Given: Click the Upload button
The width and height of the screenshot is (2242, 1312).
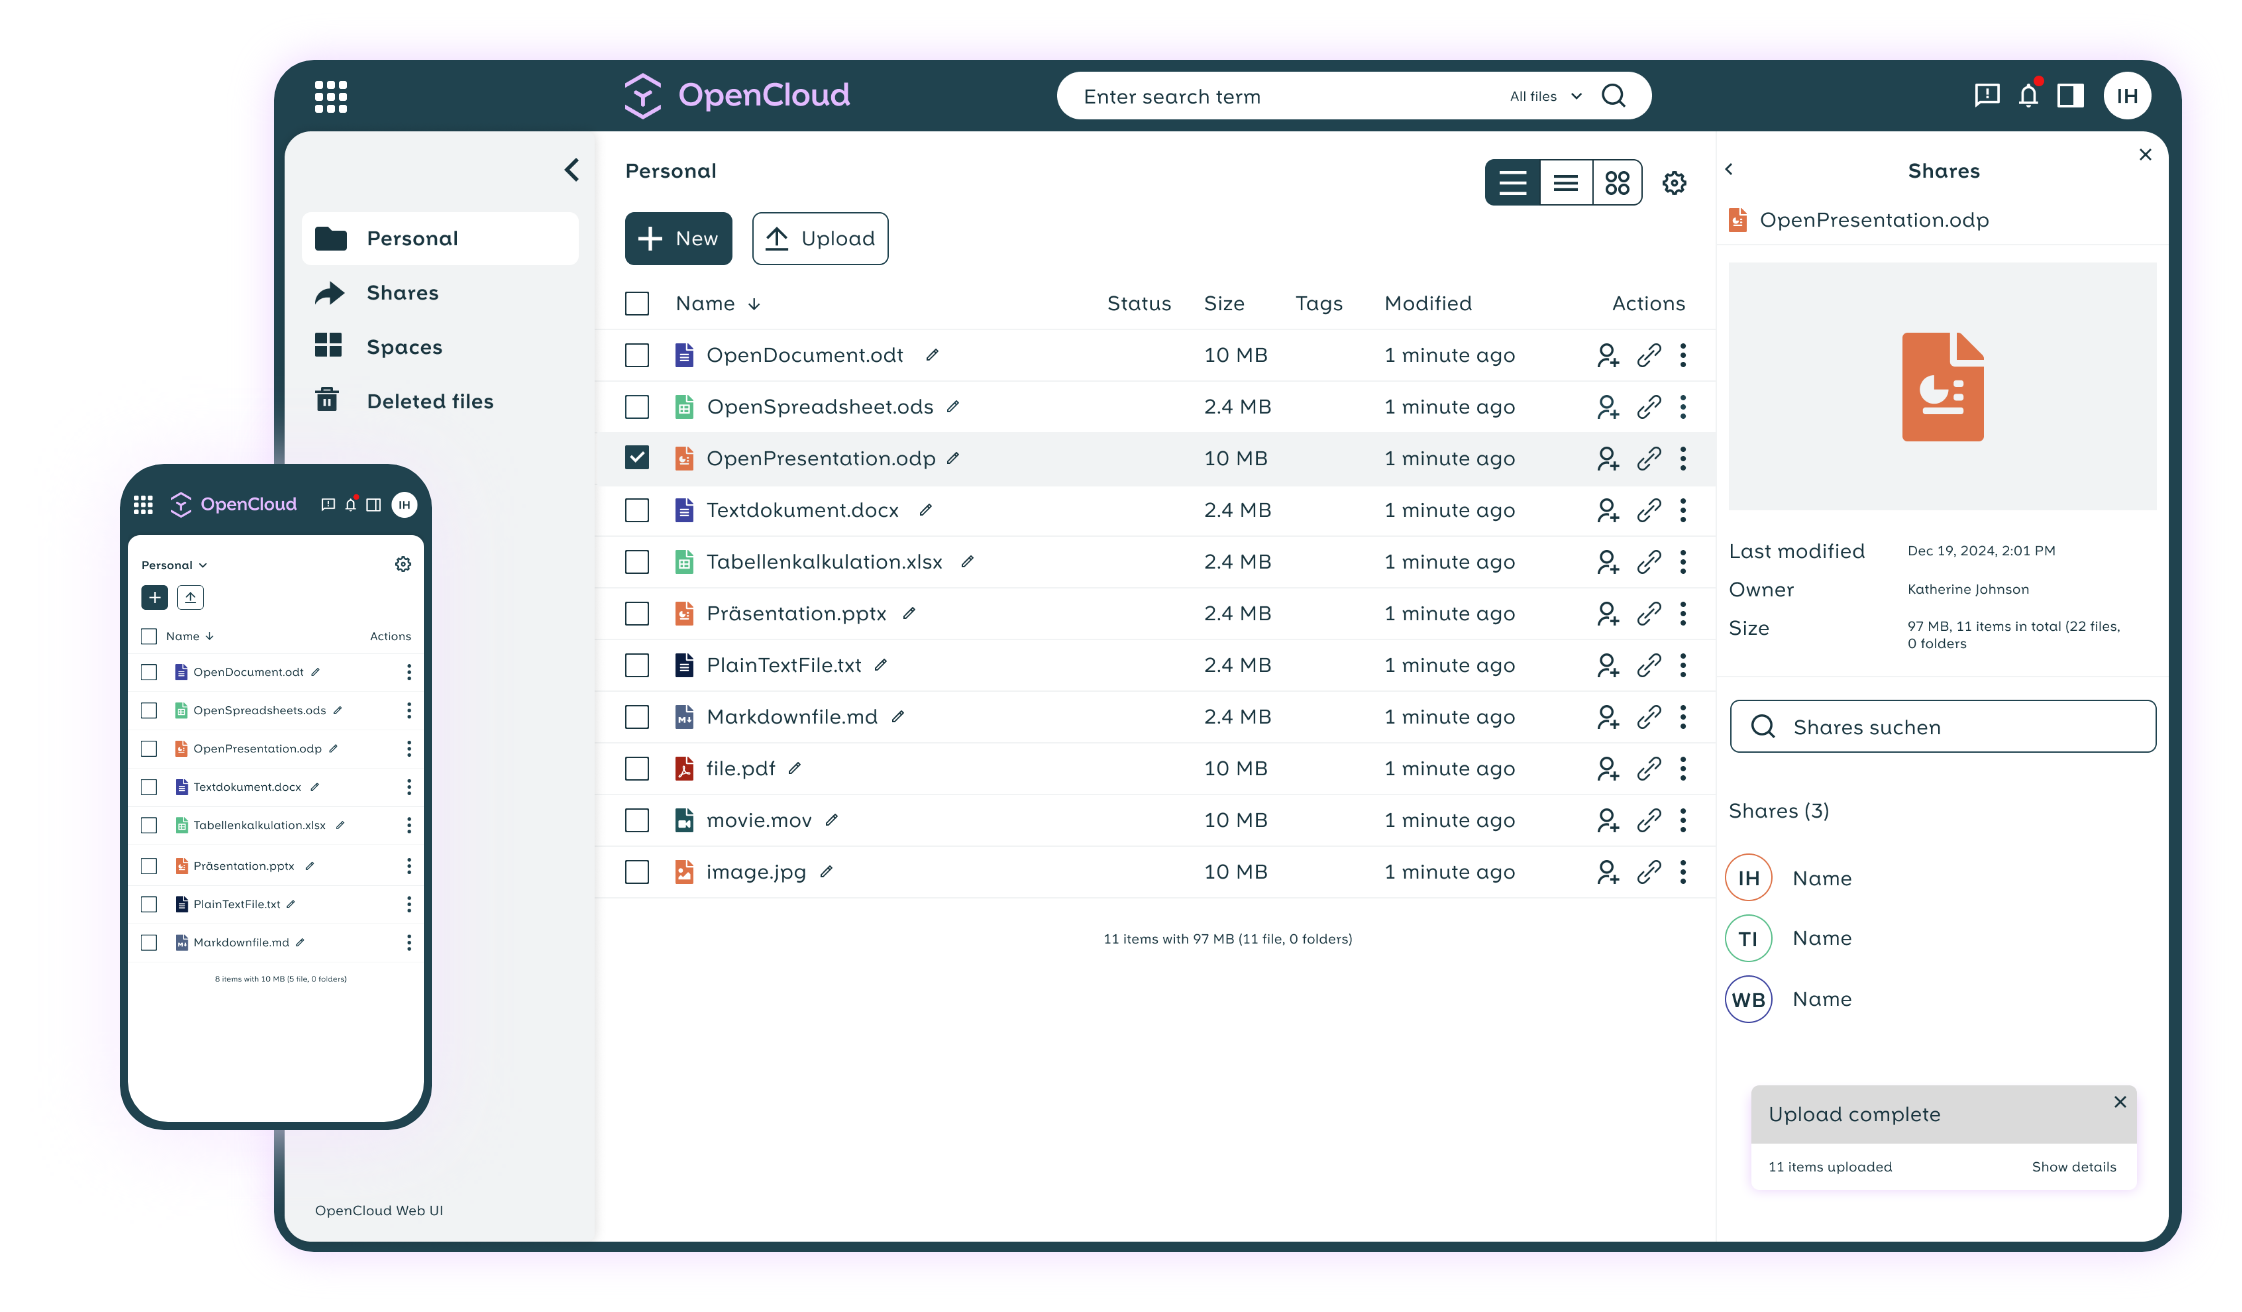Looking at the screenshot, I should point(820,238).
